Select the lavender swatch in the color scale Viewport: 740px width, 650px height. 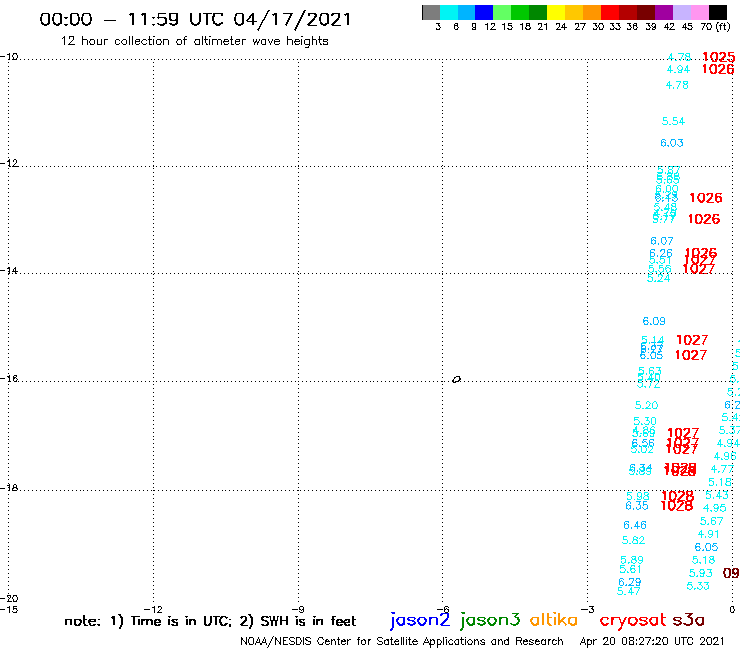click(x=681, y=12)
